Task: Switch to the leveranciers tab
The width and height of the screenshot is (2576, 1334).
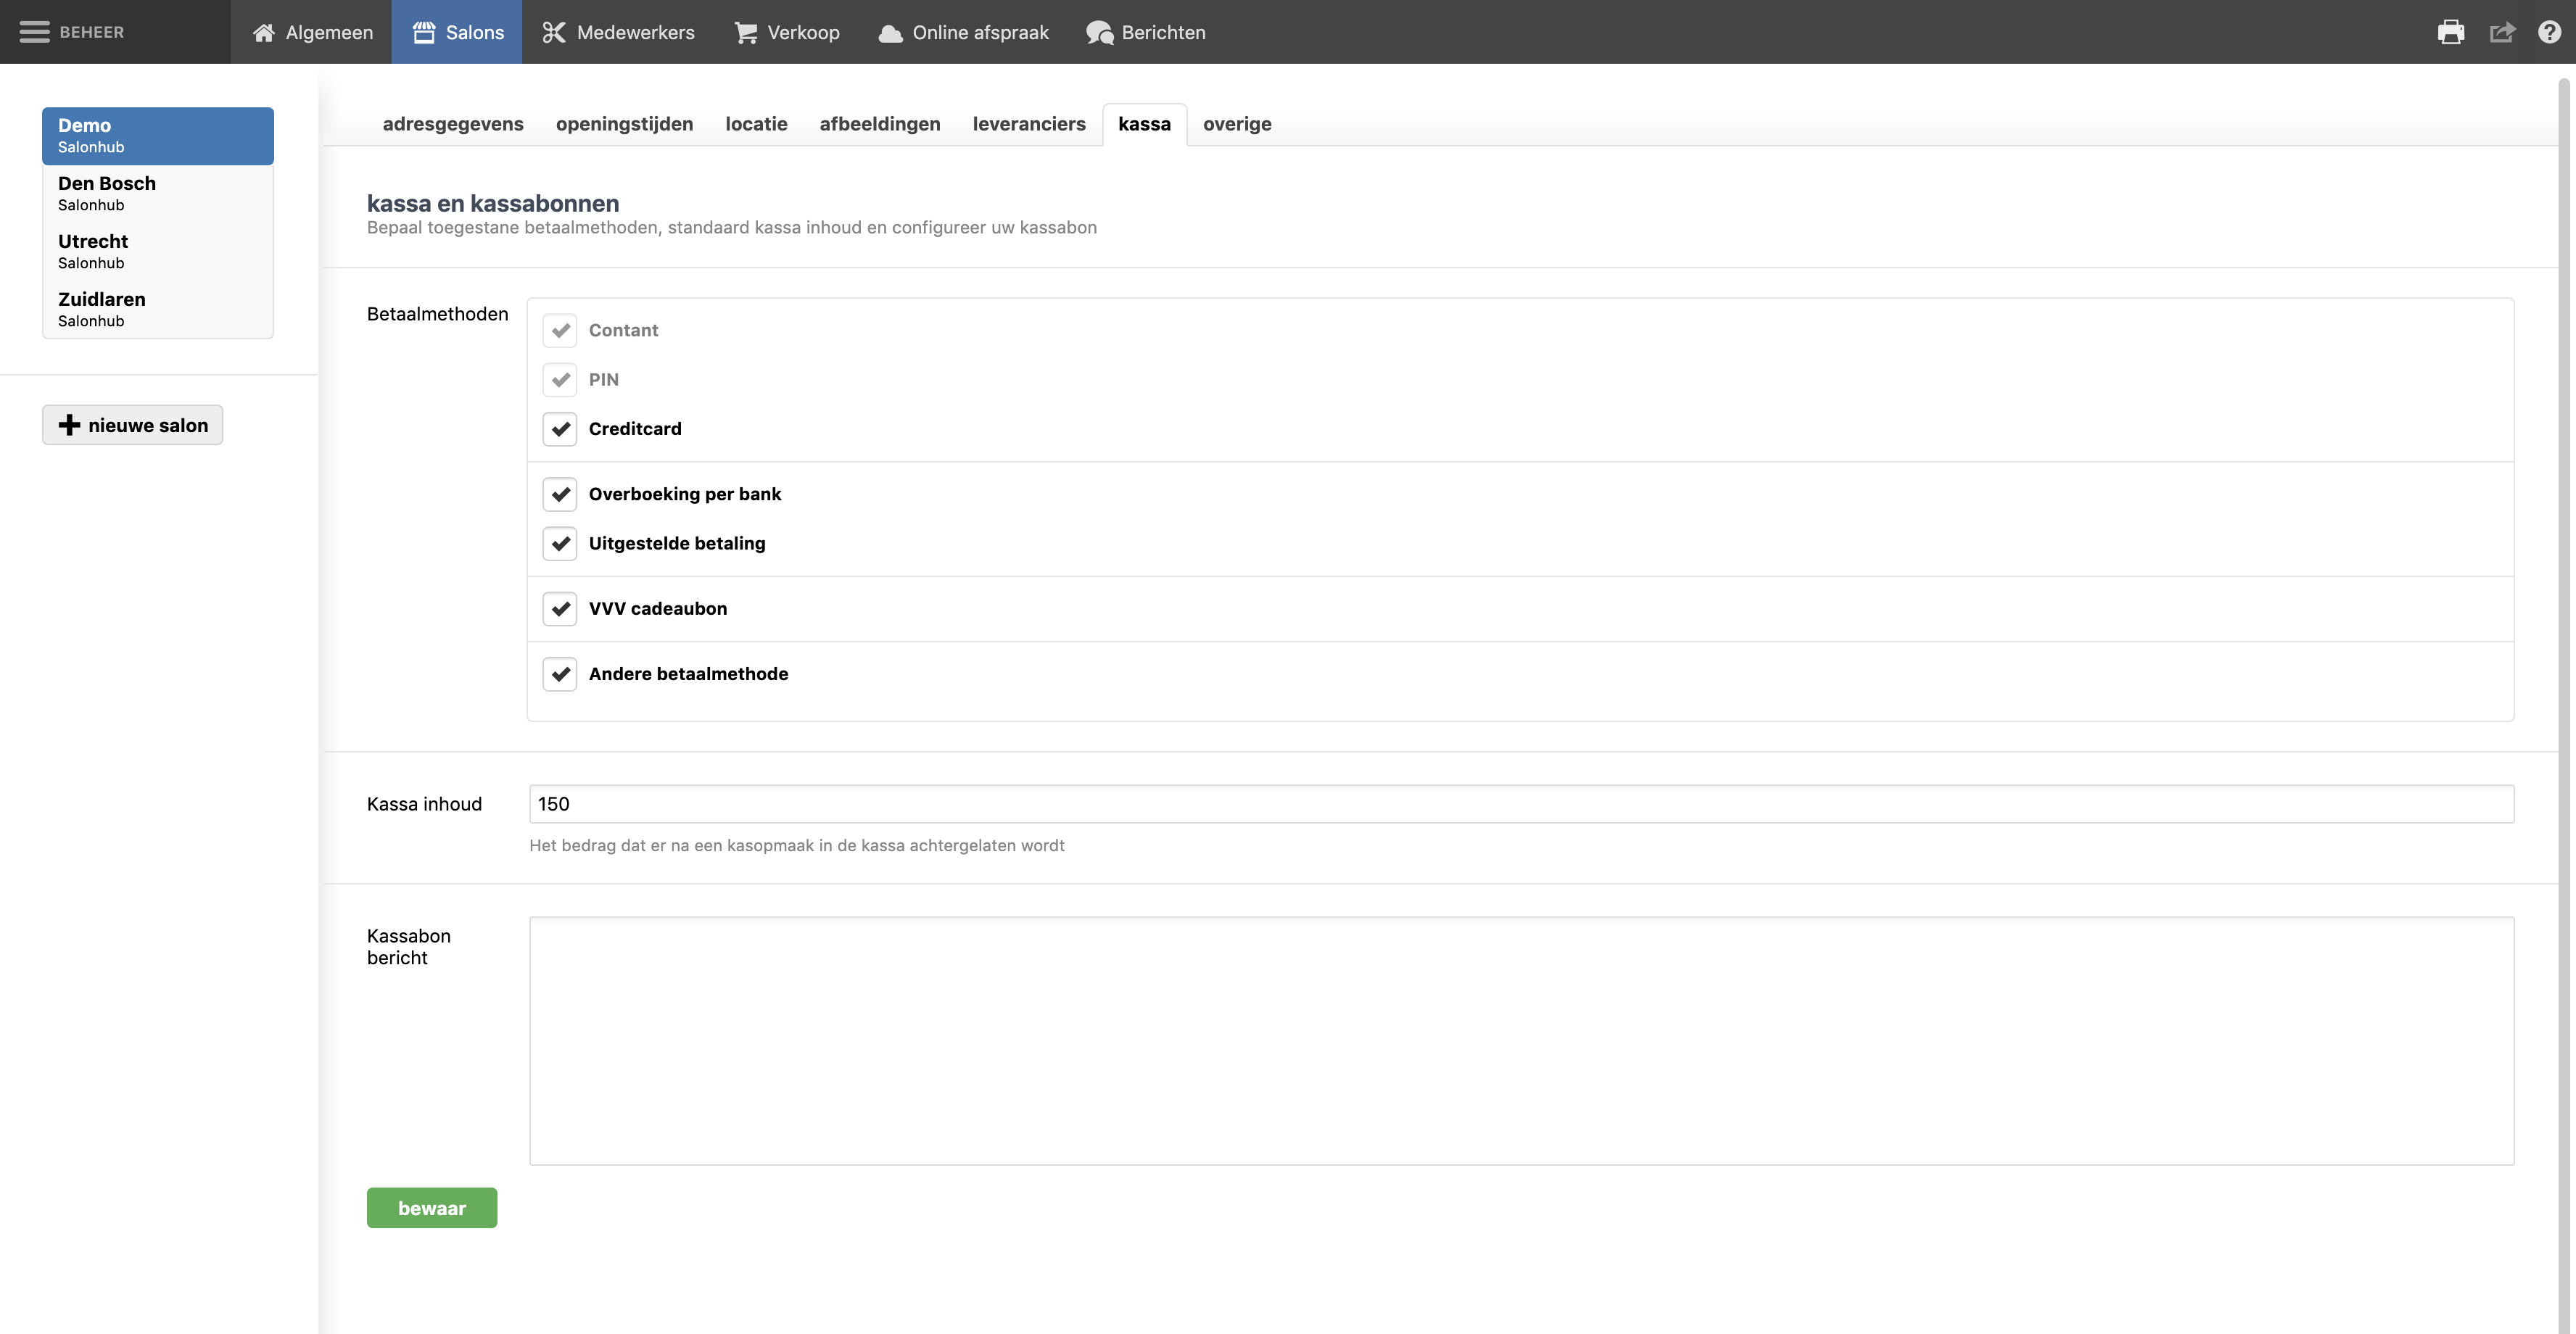Action: click(1029, 124)
